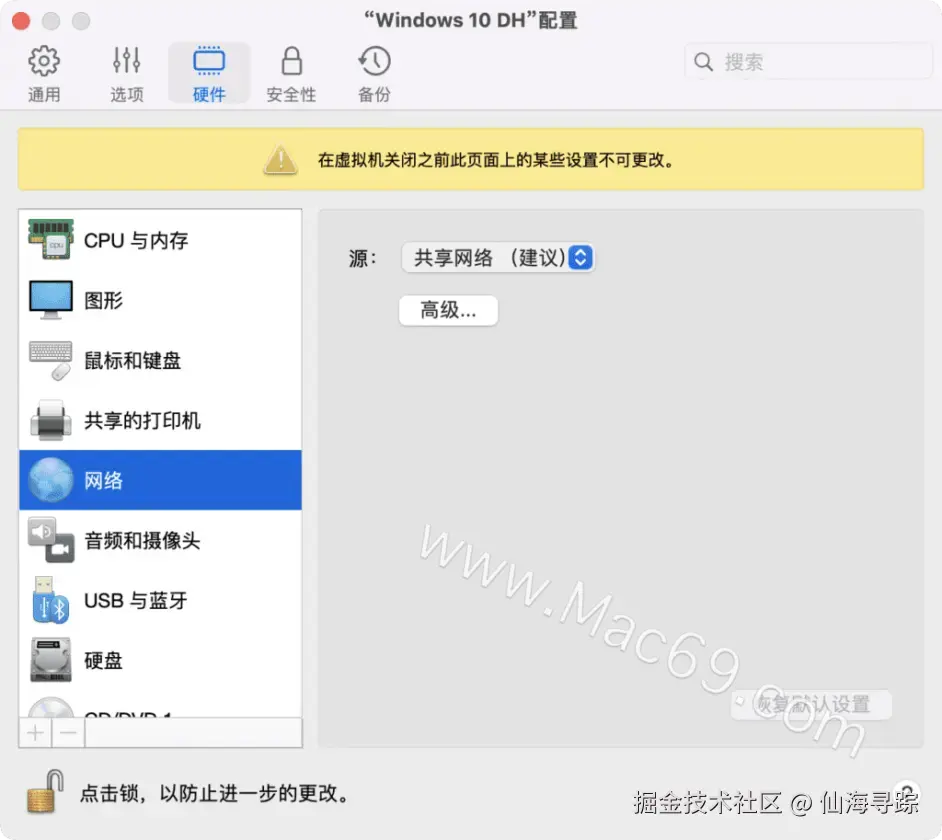Switch to the 选项 options tab

127,74
